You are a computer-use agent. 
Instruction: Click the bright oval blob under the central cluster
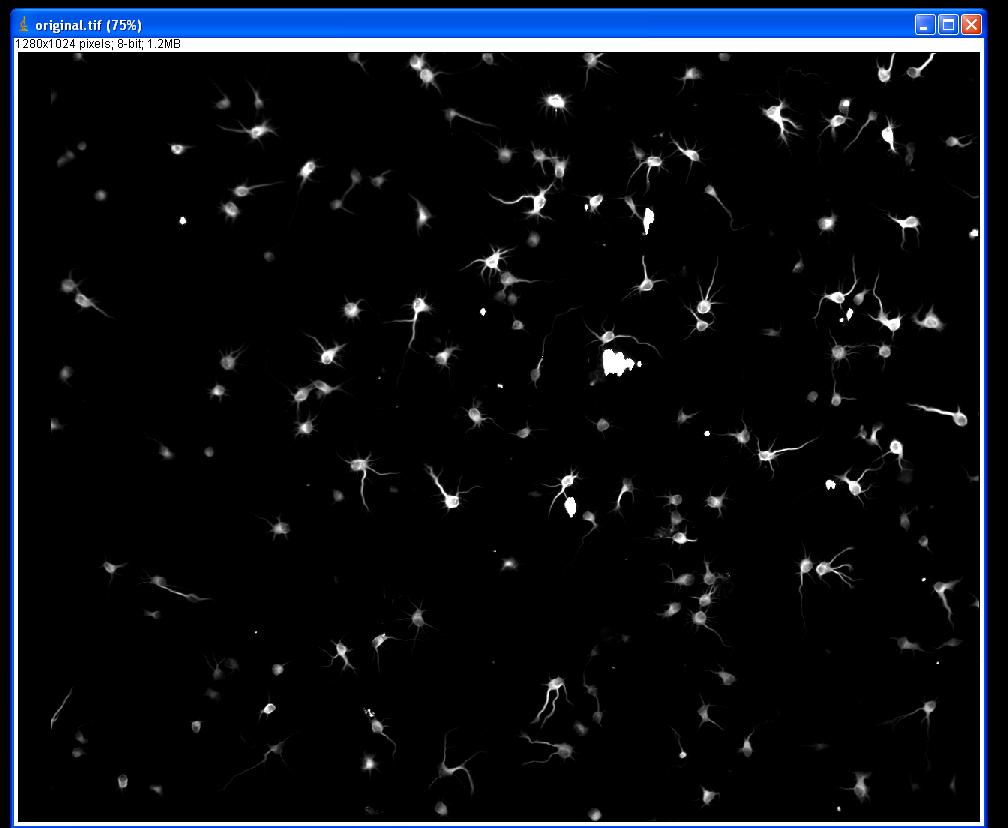tap(571, 507)
